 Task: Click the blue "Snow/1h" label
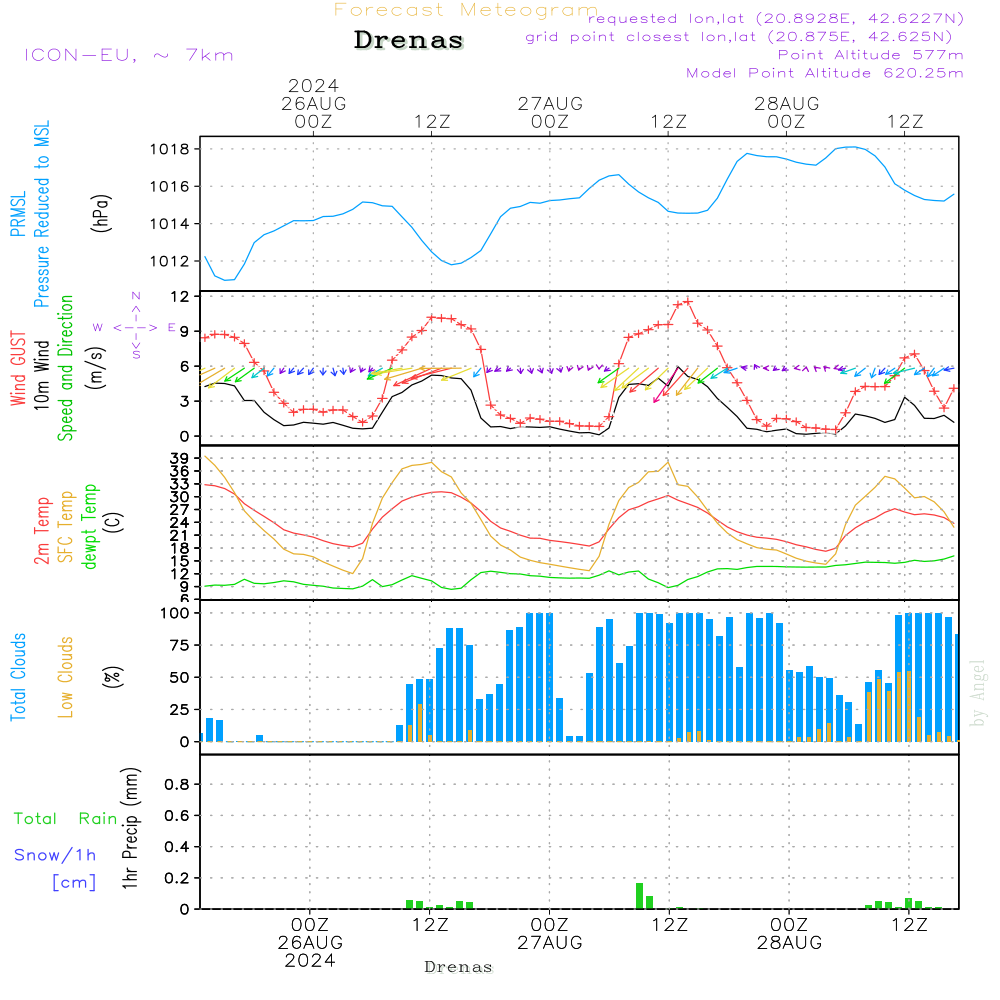click(55, 855)
